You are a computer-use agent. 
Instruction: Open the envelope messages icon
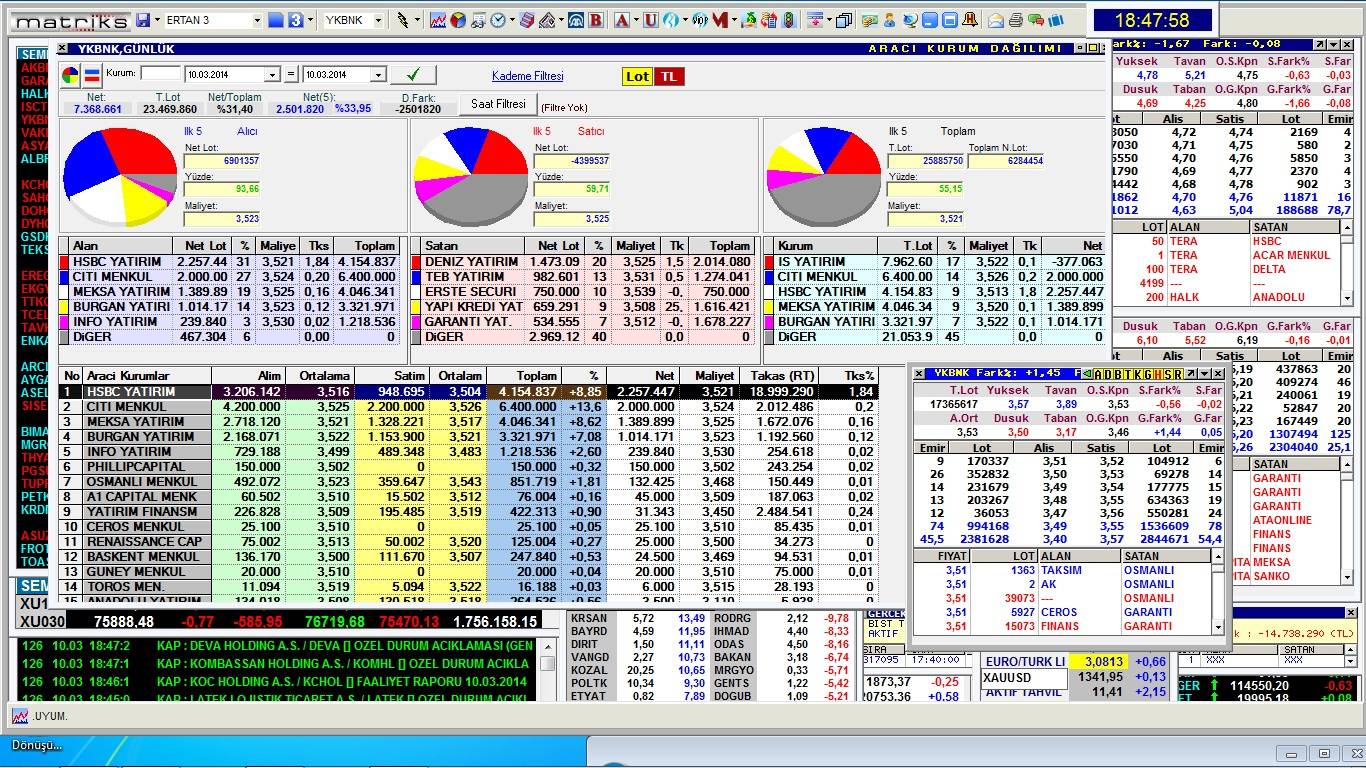coord(996,20)
